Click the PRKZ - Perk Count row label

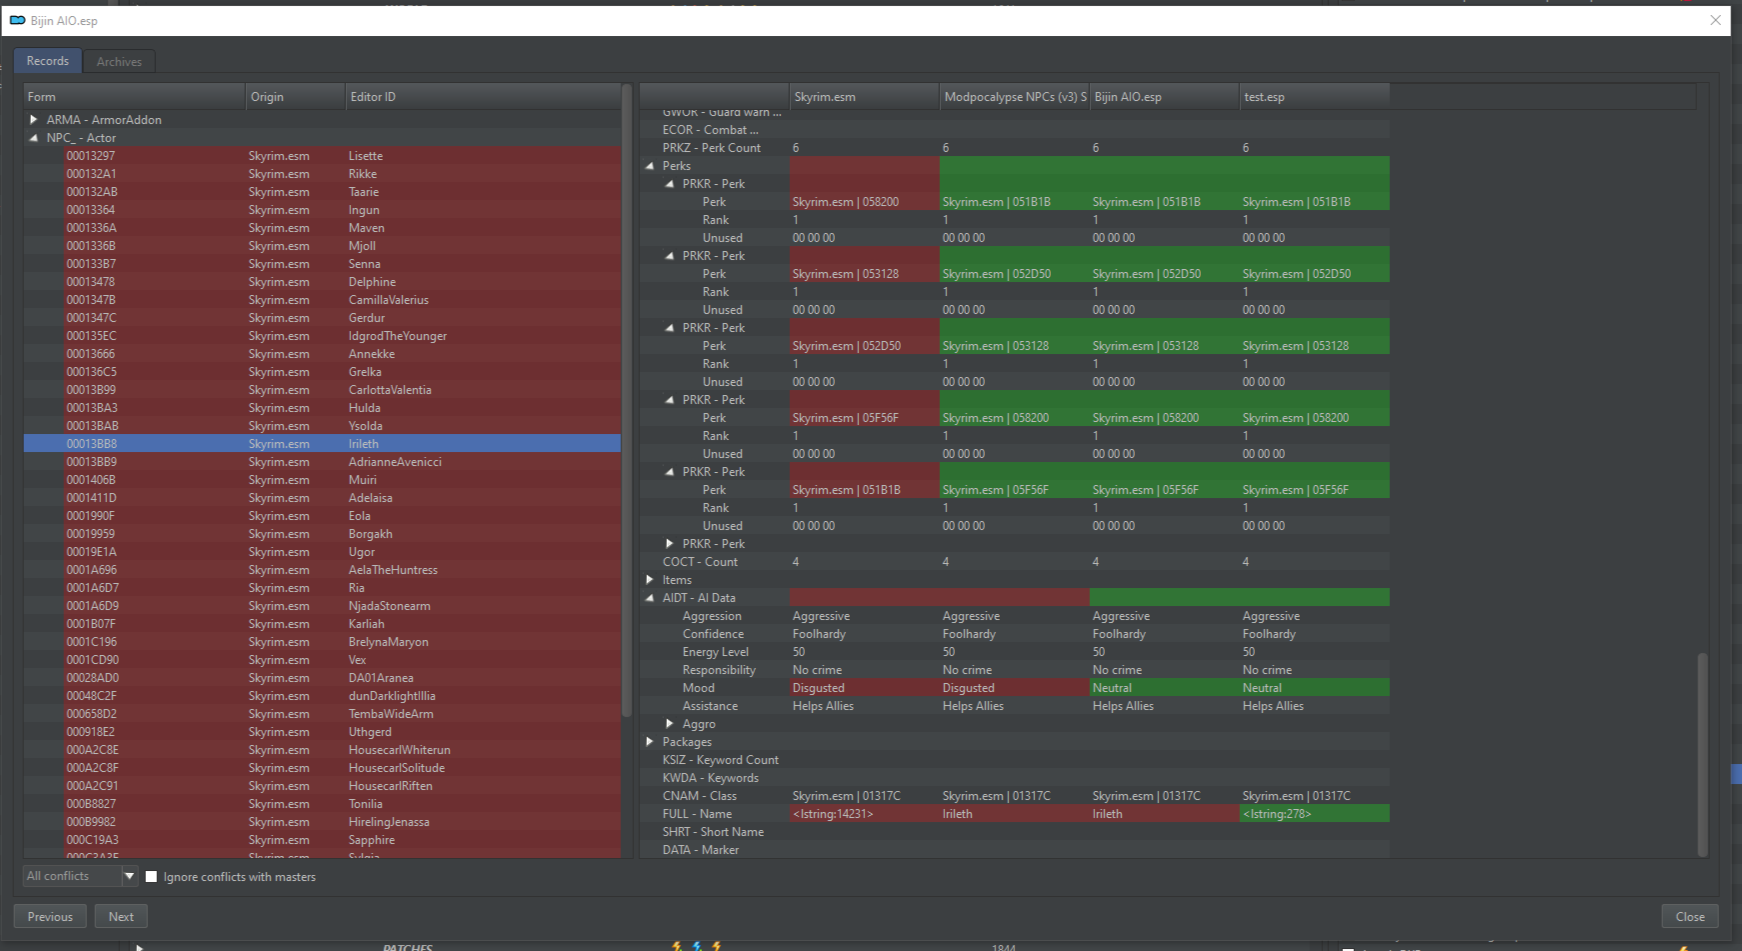point(711,148)
